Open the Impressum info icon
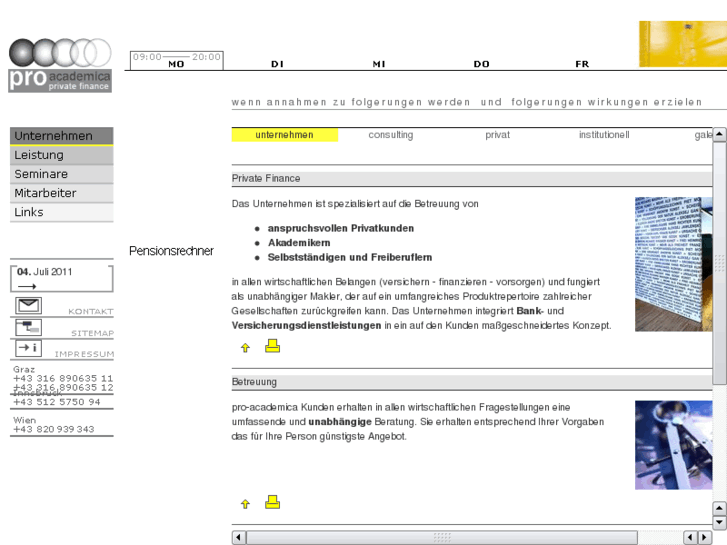 point(28,348)
